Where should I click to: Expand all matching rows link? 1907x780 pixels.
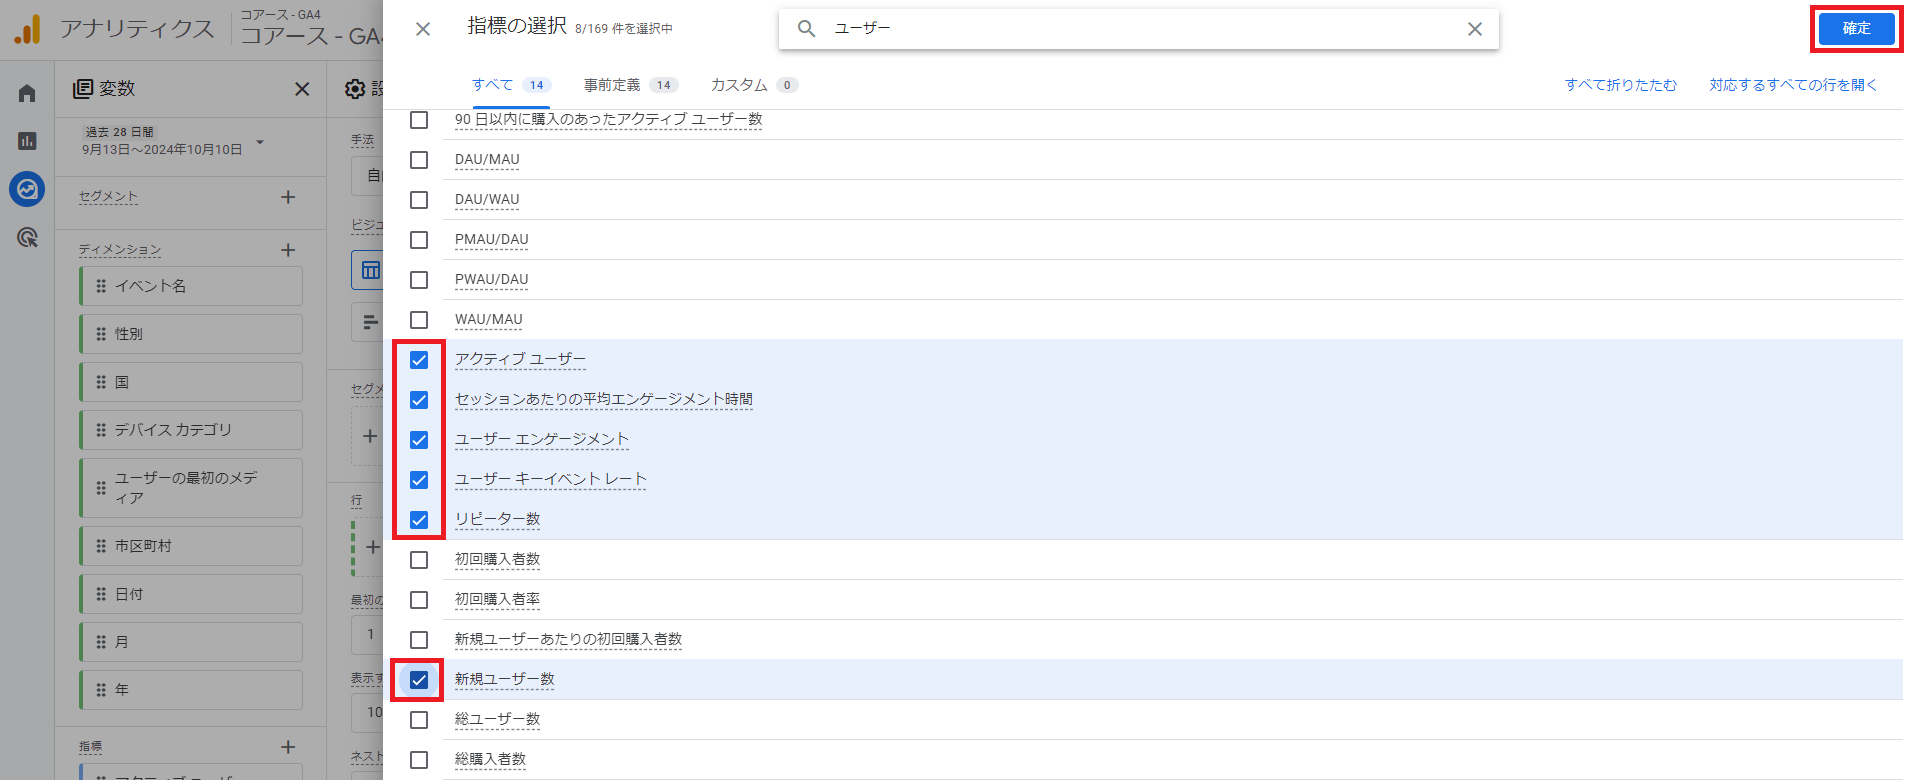(1792, 85)
